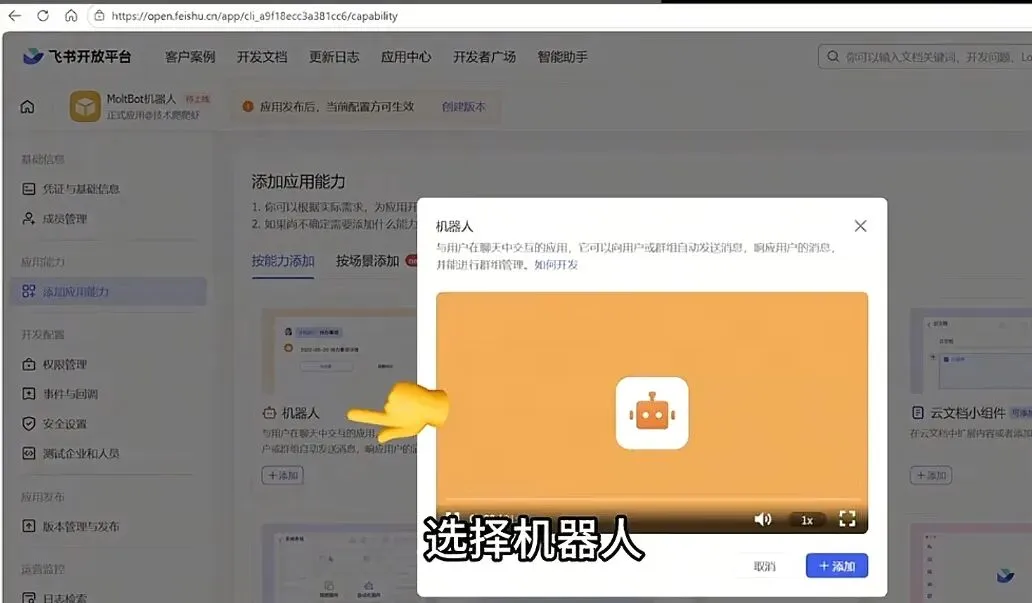Viewport: 1032px width, 603px height.
Task: Click the robot icon in video preview
Action: coord(652,413)
